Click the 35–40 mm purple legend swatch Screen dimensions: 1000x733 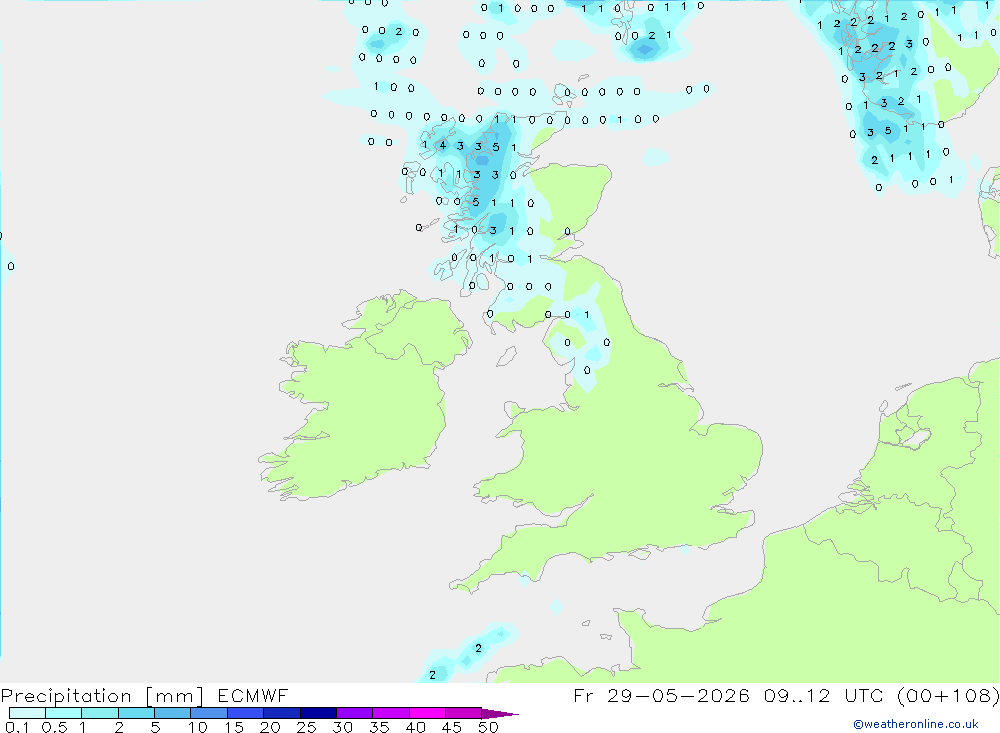(391, 713)
